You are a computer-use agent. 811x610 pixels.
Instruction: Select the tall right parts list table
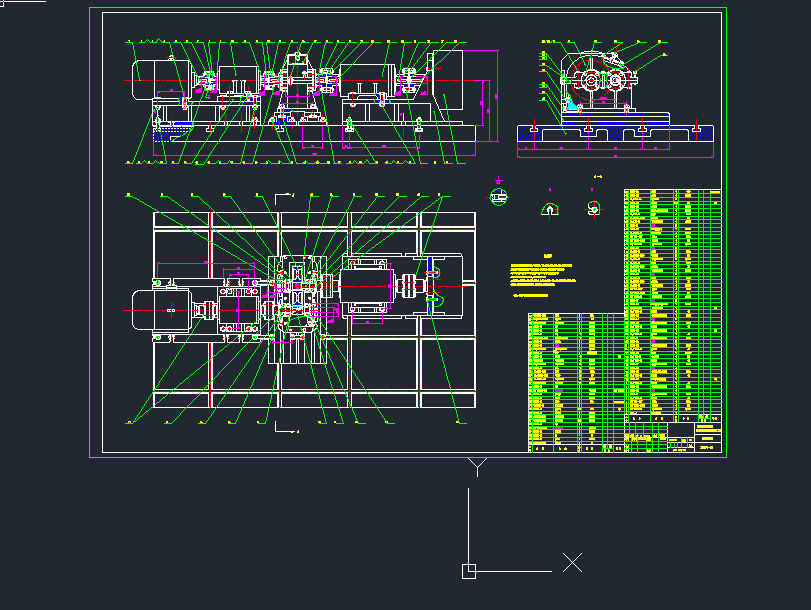[672, 300]
